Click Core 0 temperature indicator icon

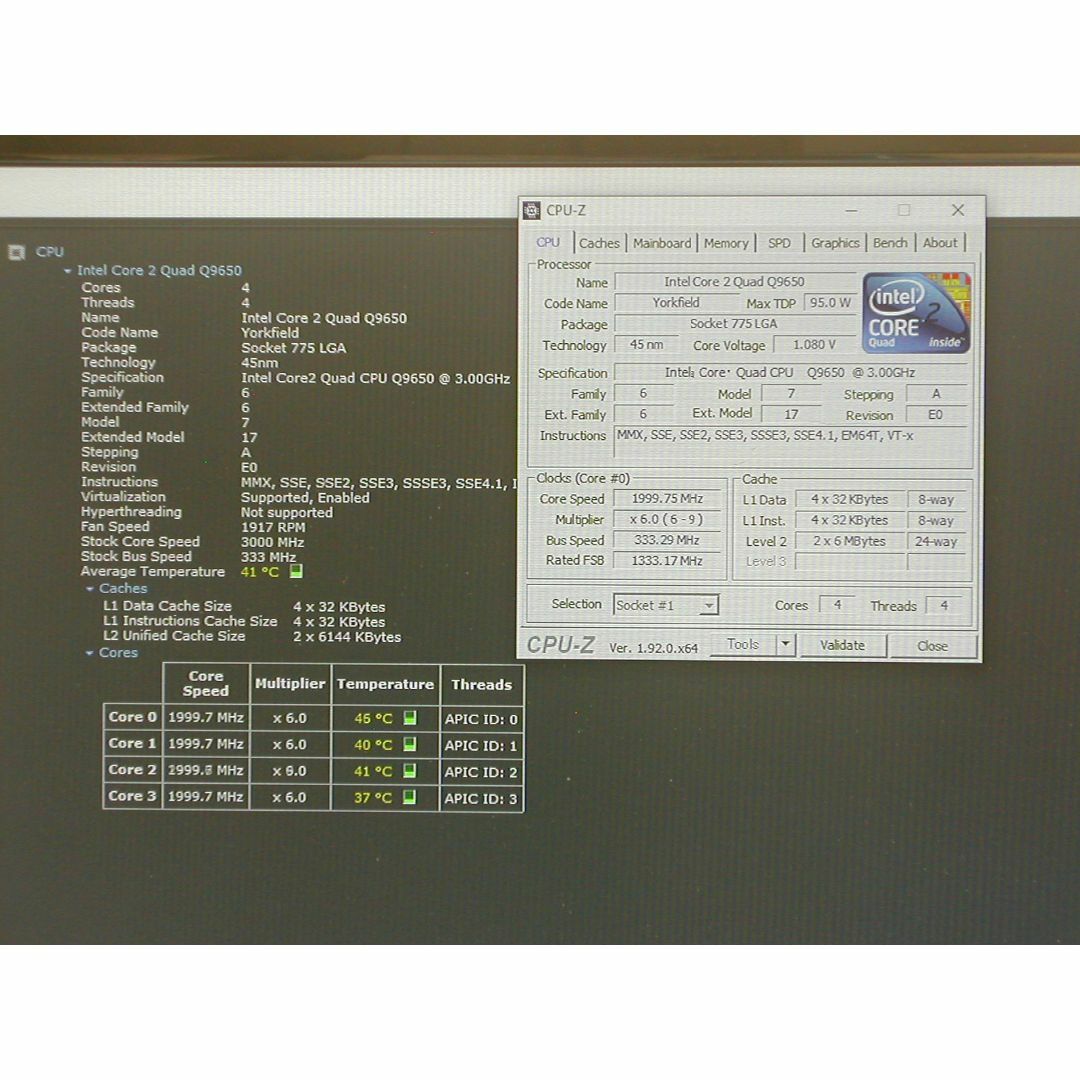tap(410, 718)
